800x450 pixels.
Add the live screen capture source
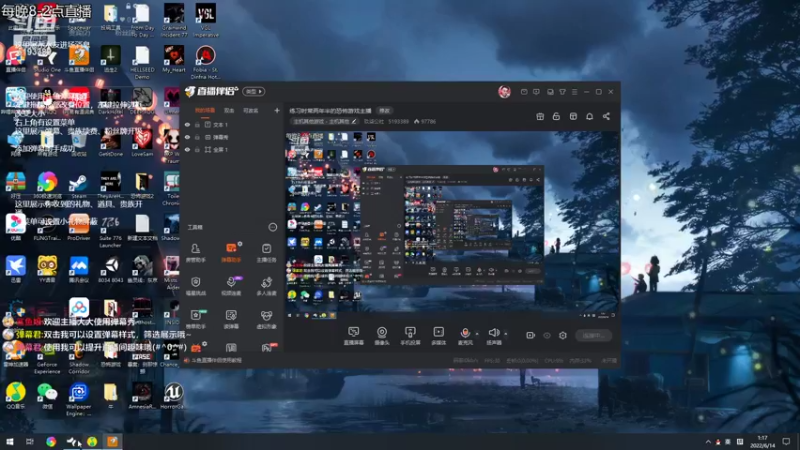click(x=354, y=336)
